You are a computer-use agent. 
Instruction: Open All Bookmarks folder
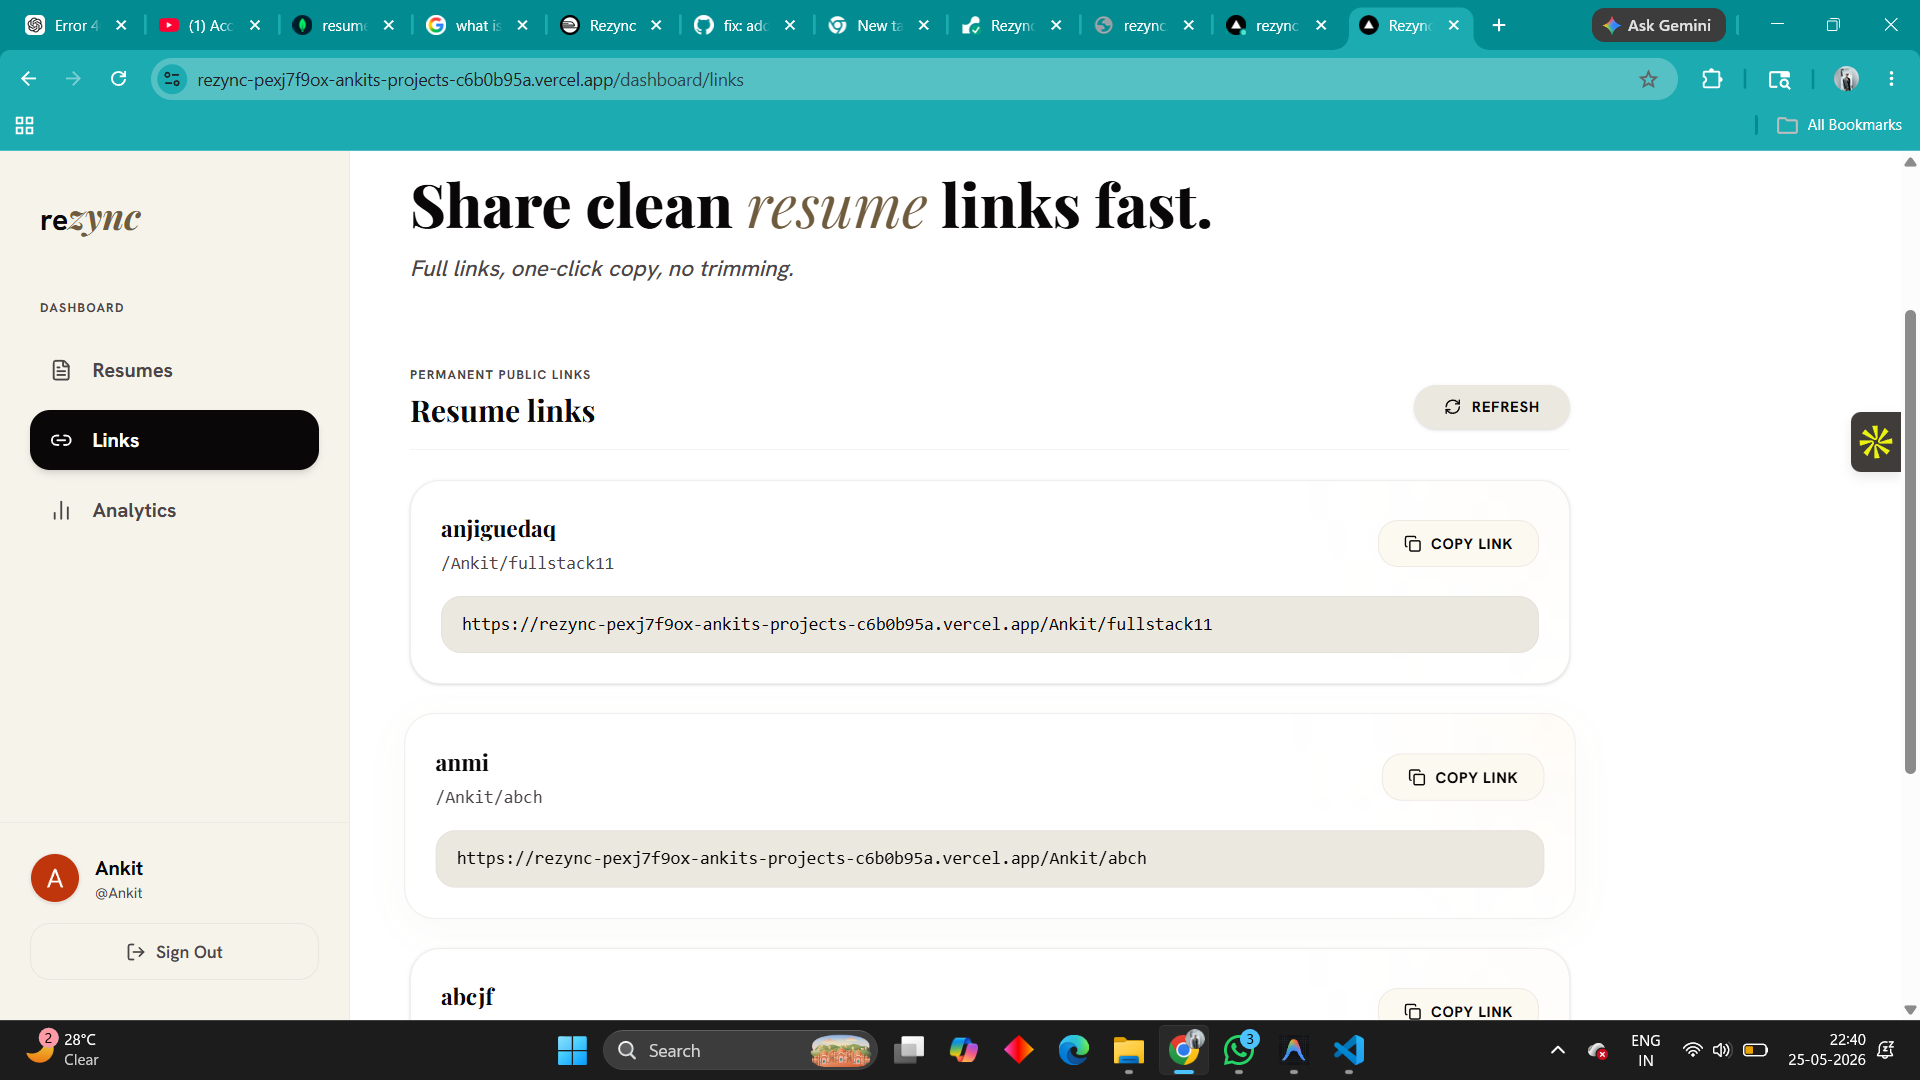point(1839,125)
